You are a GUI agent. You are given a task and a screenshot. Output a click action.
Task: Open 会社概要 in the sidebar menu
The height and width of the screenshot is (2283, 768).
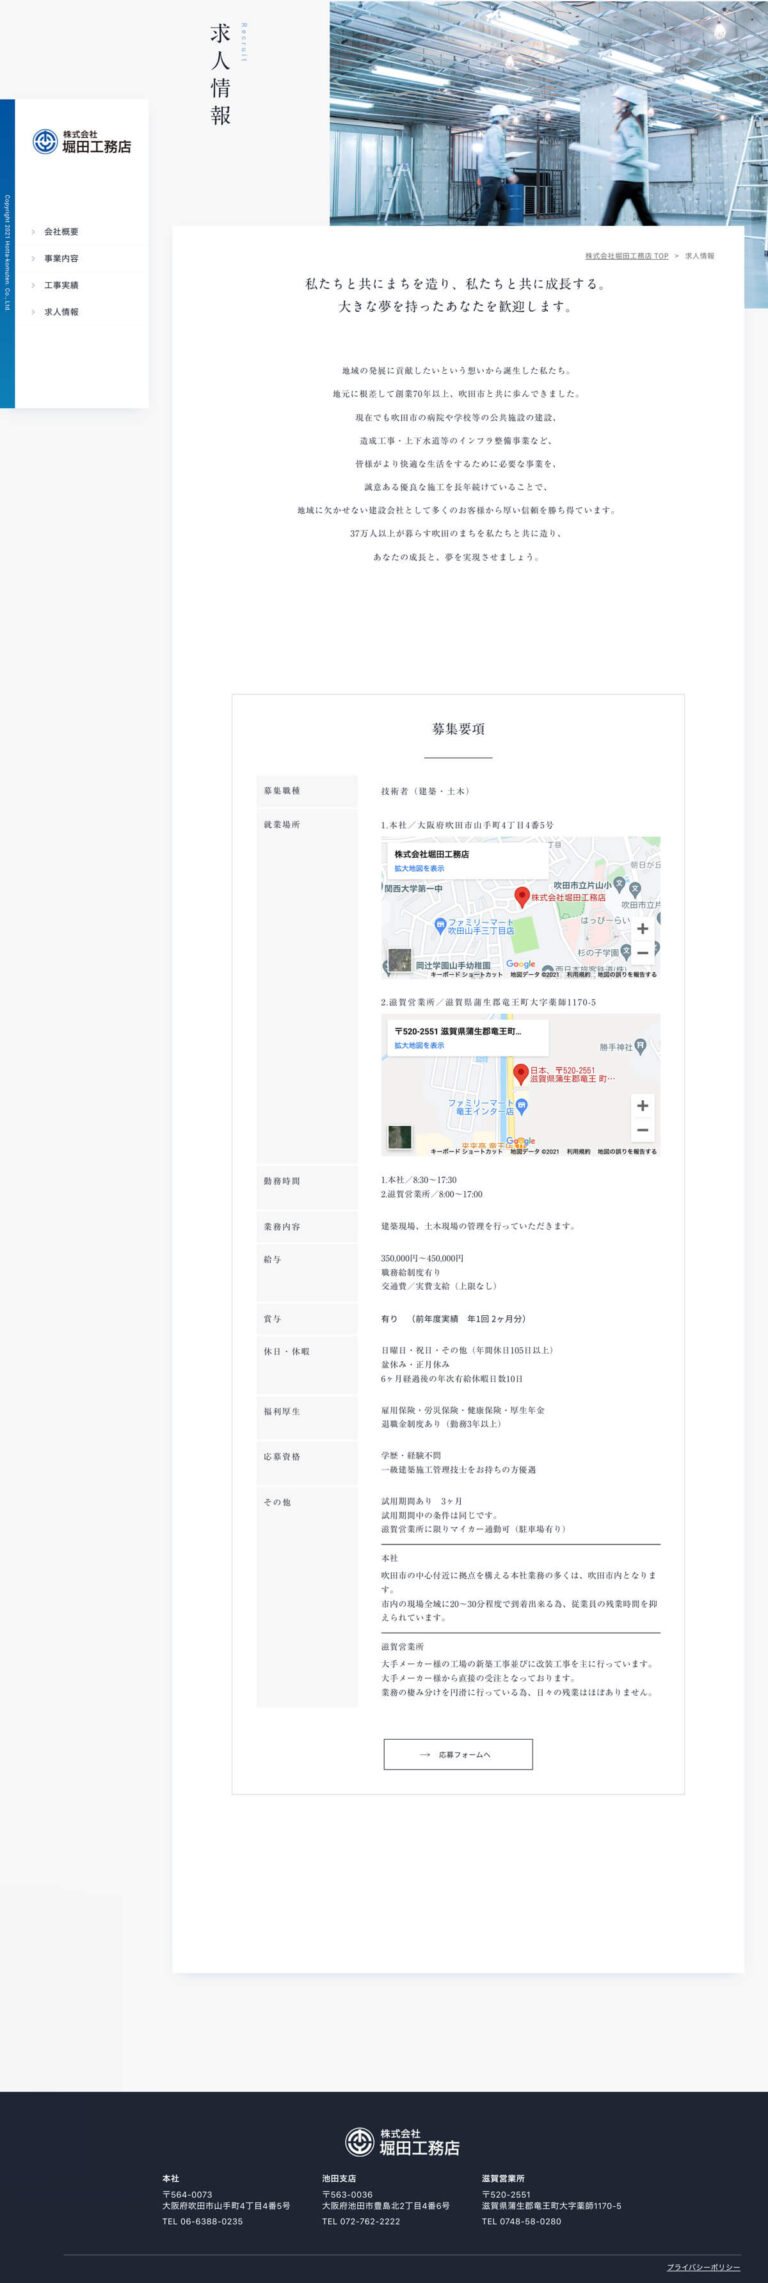tap(61, 232)
